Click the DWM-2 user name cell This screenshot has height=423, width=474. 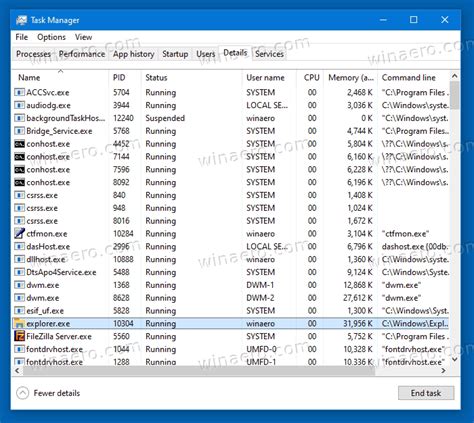(260, 298)
